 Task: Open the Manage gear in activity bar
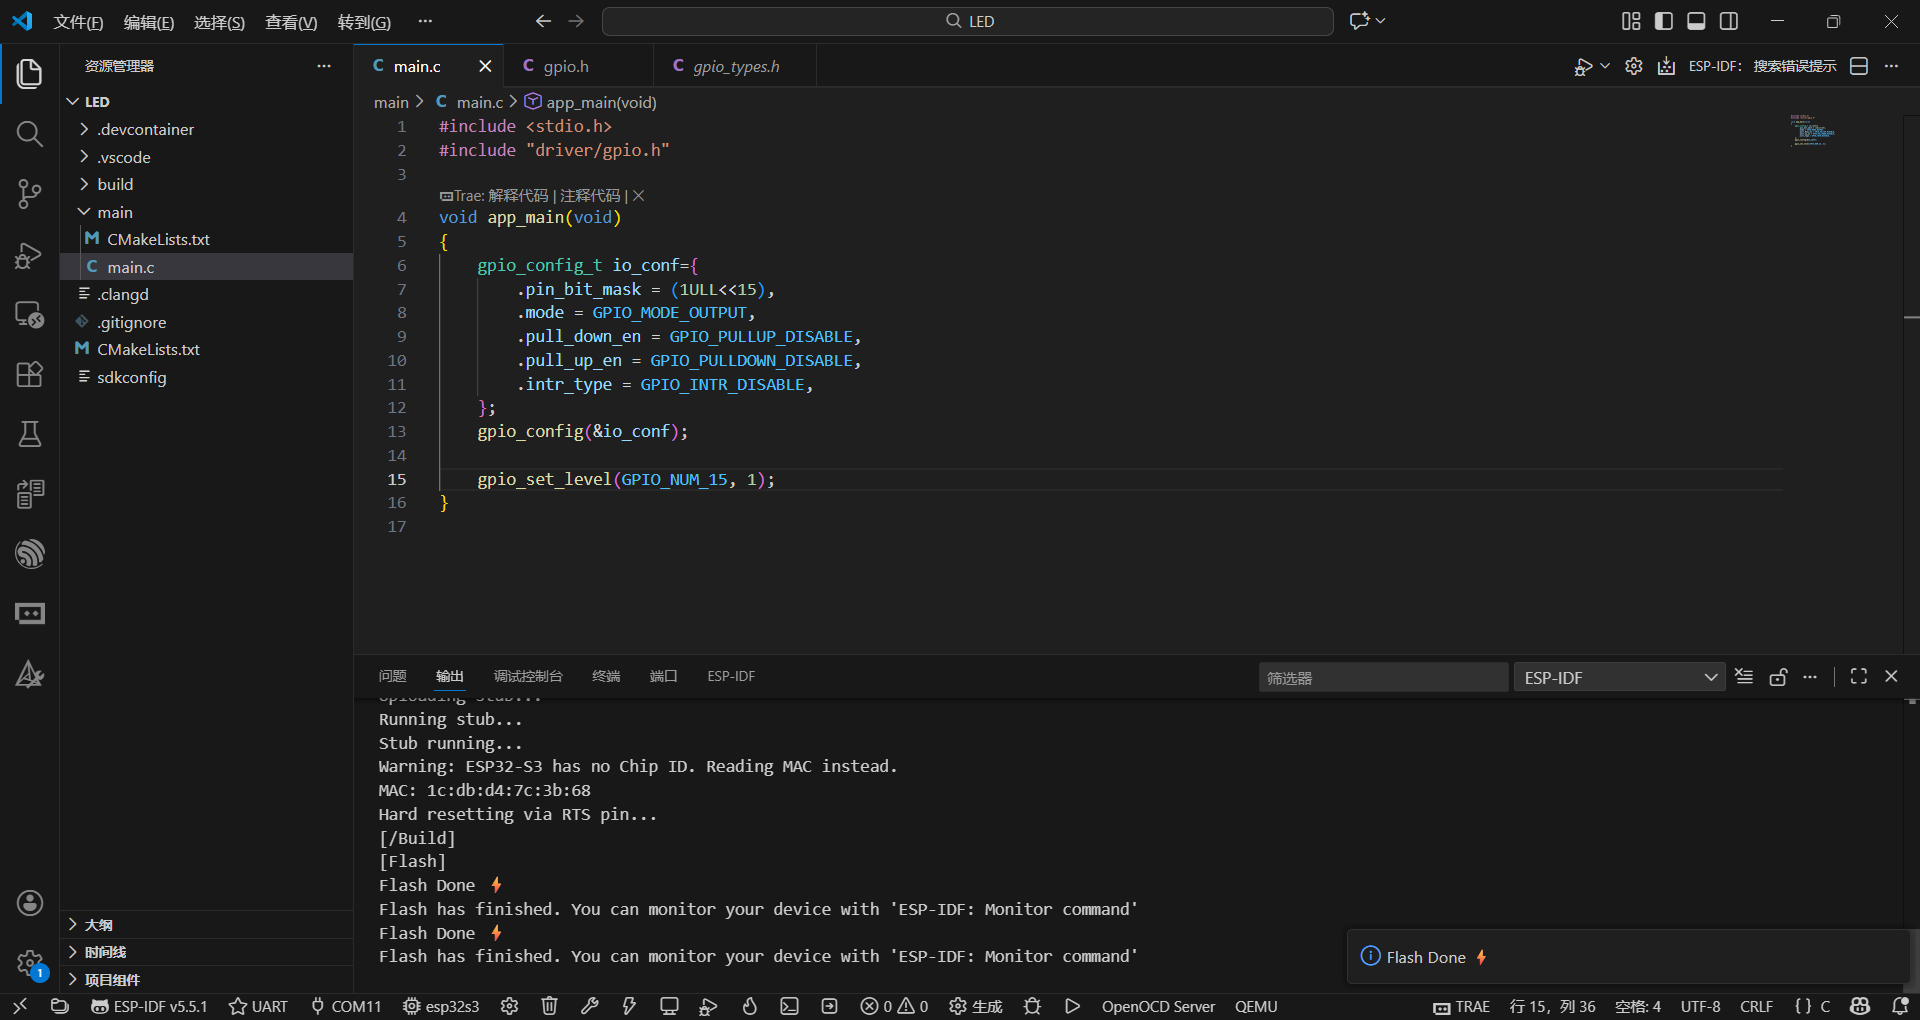(x=29, y=963)
